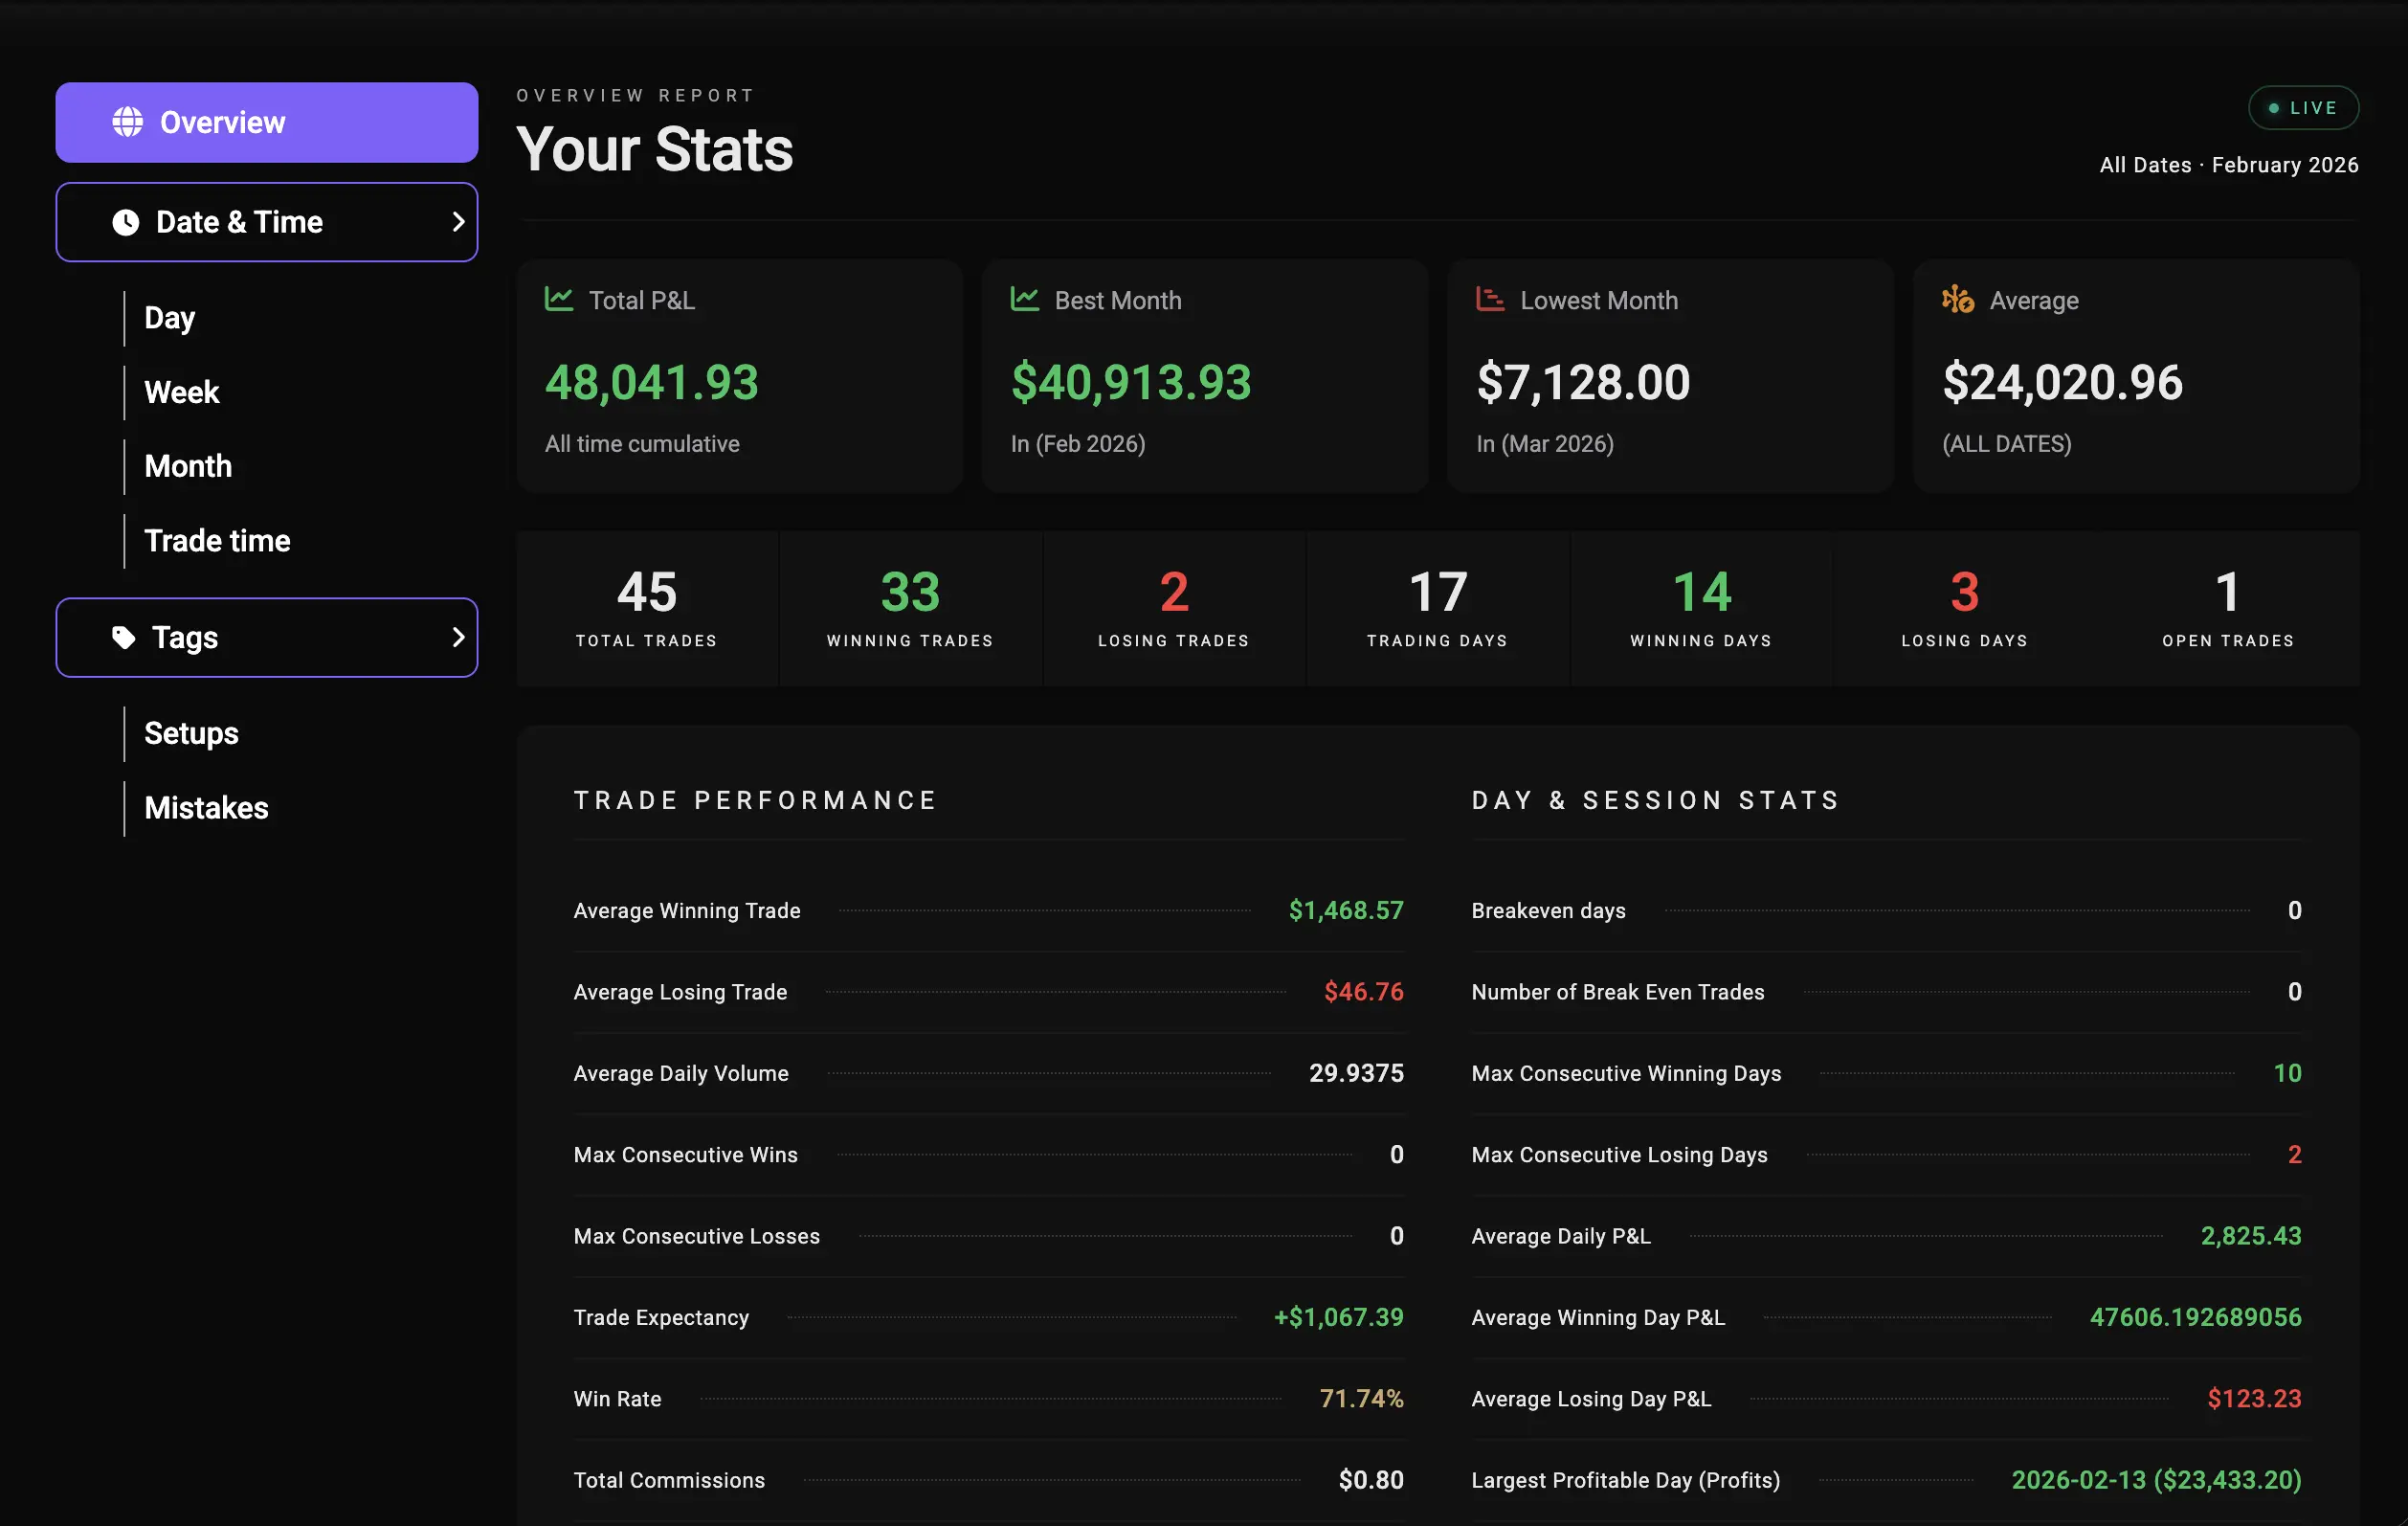Click the Best Month chart icon

pyautogui.click(x=1025, y=298)
